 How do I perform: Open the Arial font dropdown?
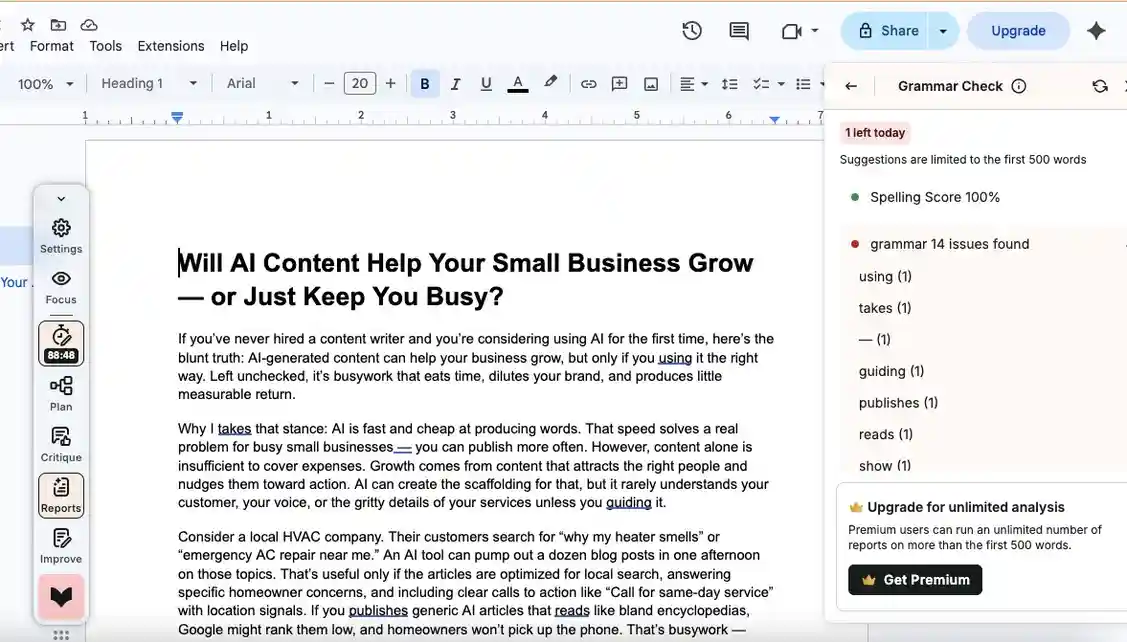coord(262,83)
